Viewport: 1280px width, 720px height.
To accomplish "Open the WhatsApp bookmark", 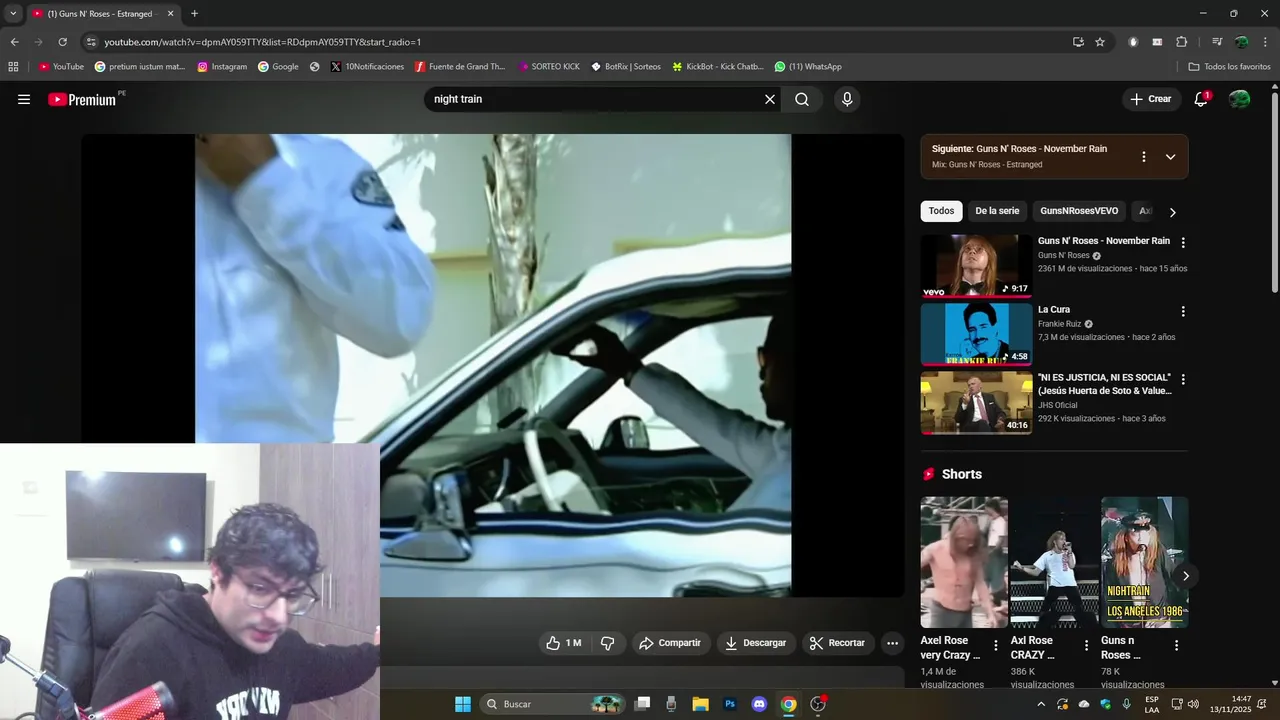I will pos(808,67).
